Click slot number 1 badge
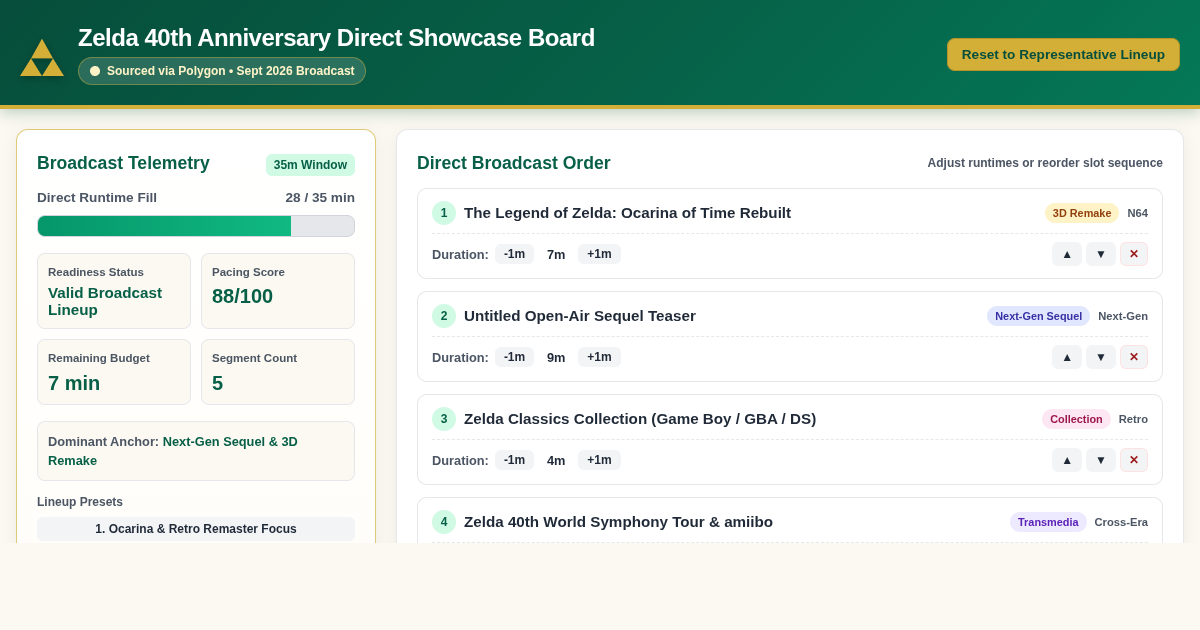The image size is (1200, 630). click(x=444, y=213)
